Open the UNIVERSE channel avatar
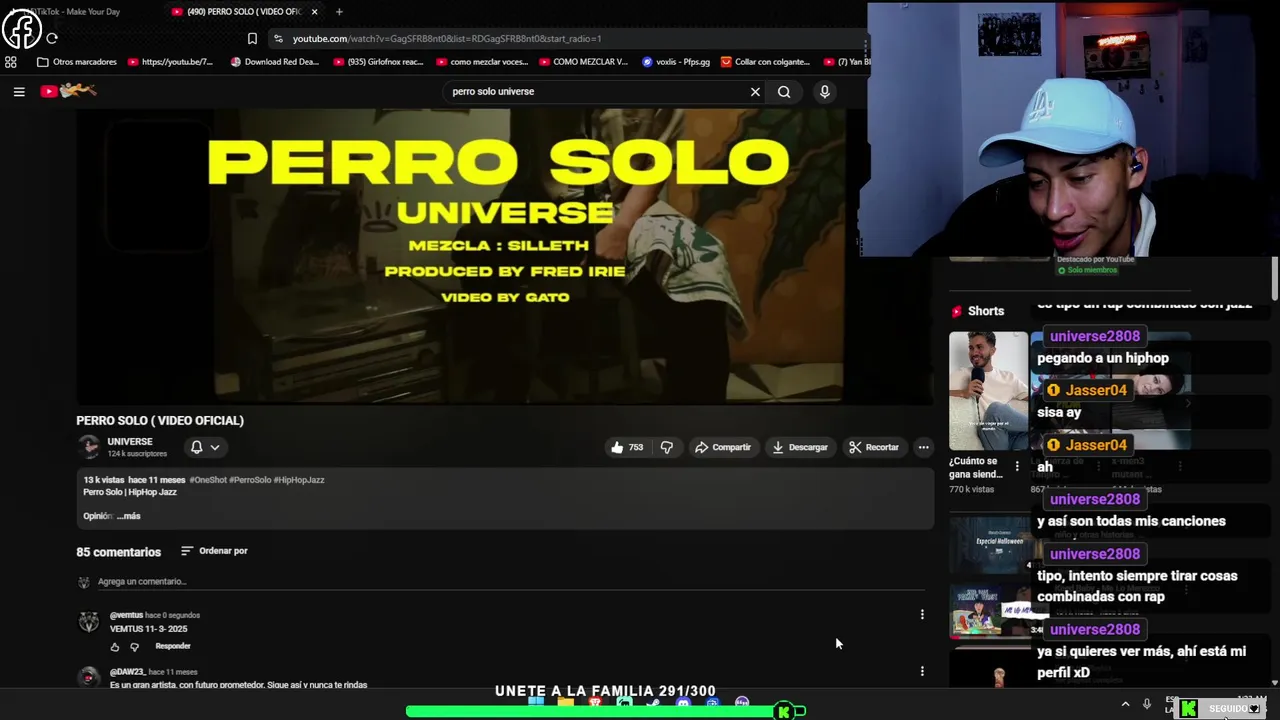 [89, 446]
